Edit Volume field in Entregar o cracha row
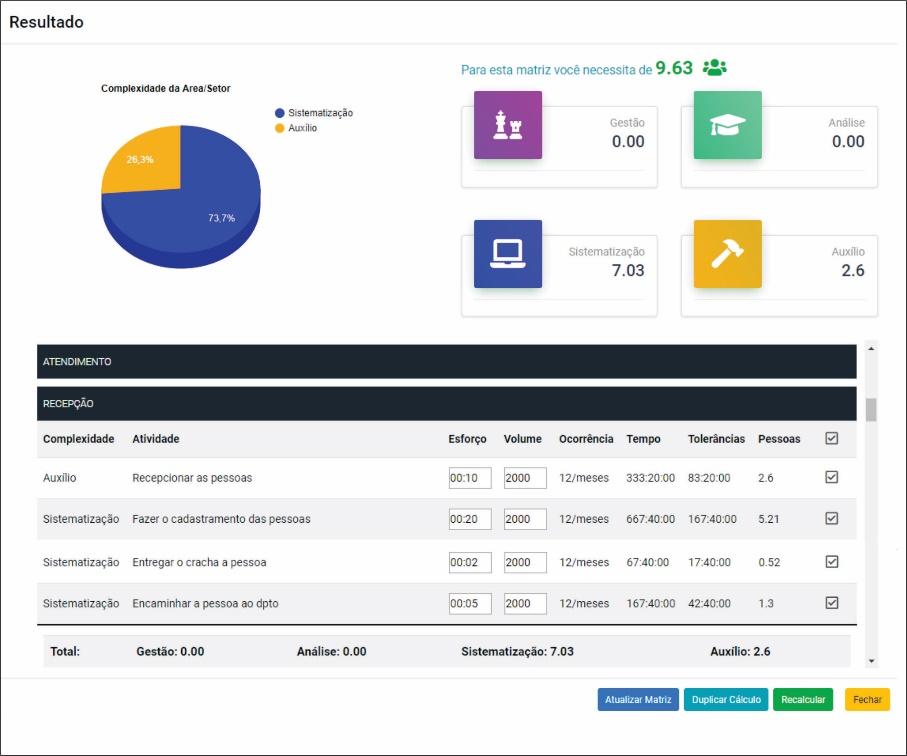The image size is (907, 756). tap(525, 562)
